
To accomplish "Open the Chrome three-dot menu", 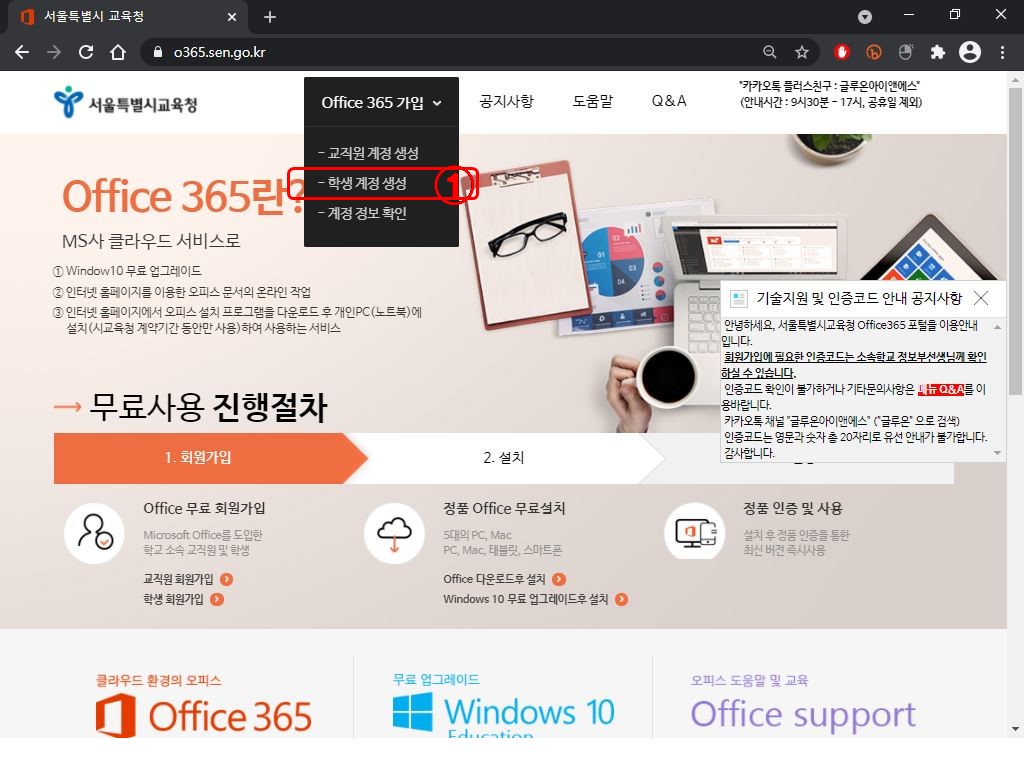I will pos(1002,52).
